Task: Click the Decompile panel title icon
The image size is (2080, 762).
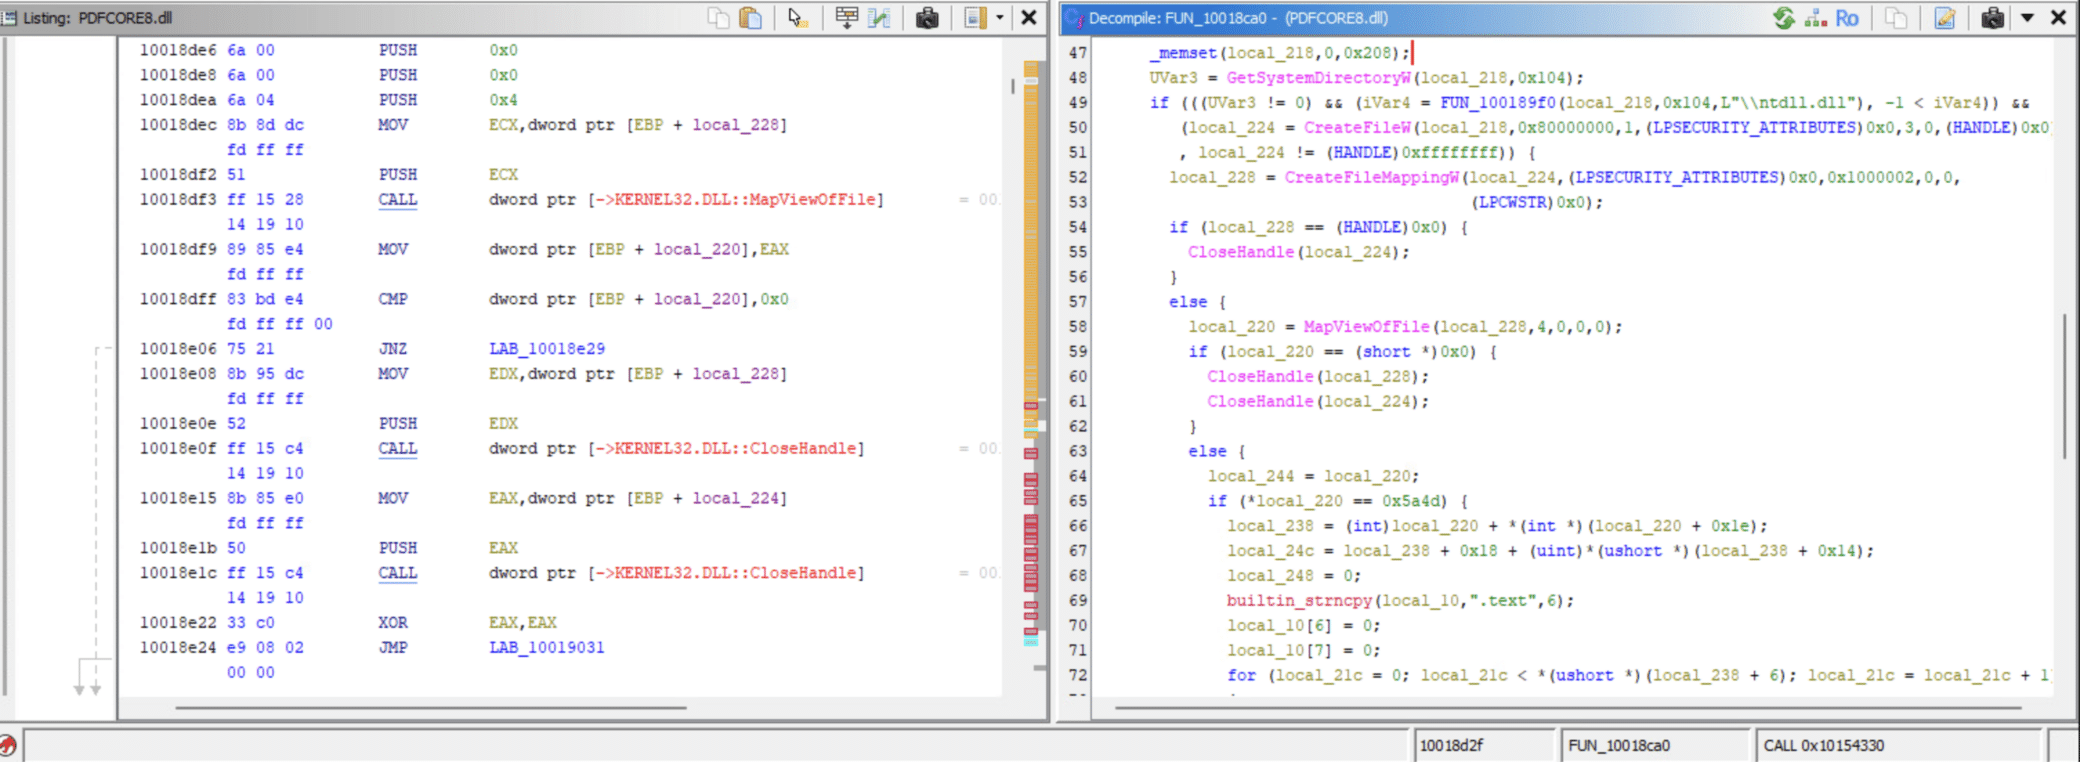Action: click(1075, 18)
